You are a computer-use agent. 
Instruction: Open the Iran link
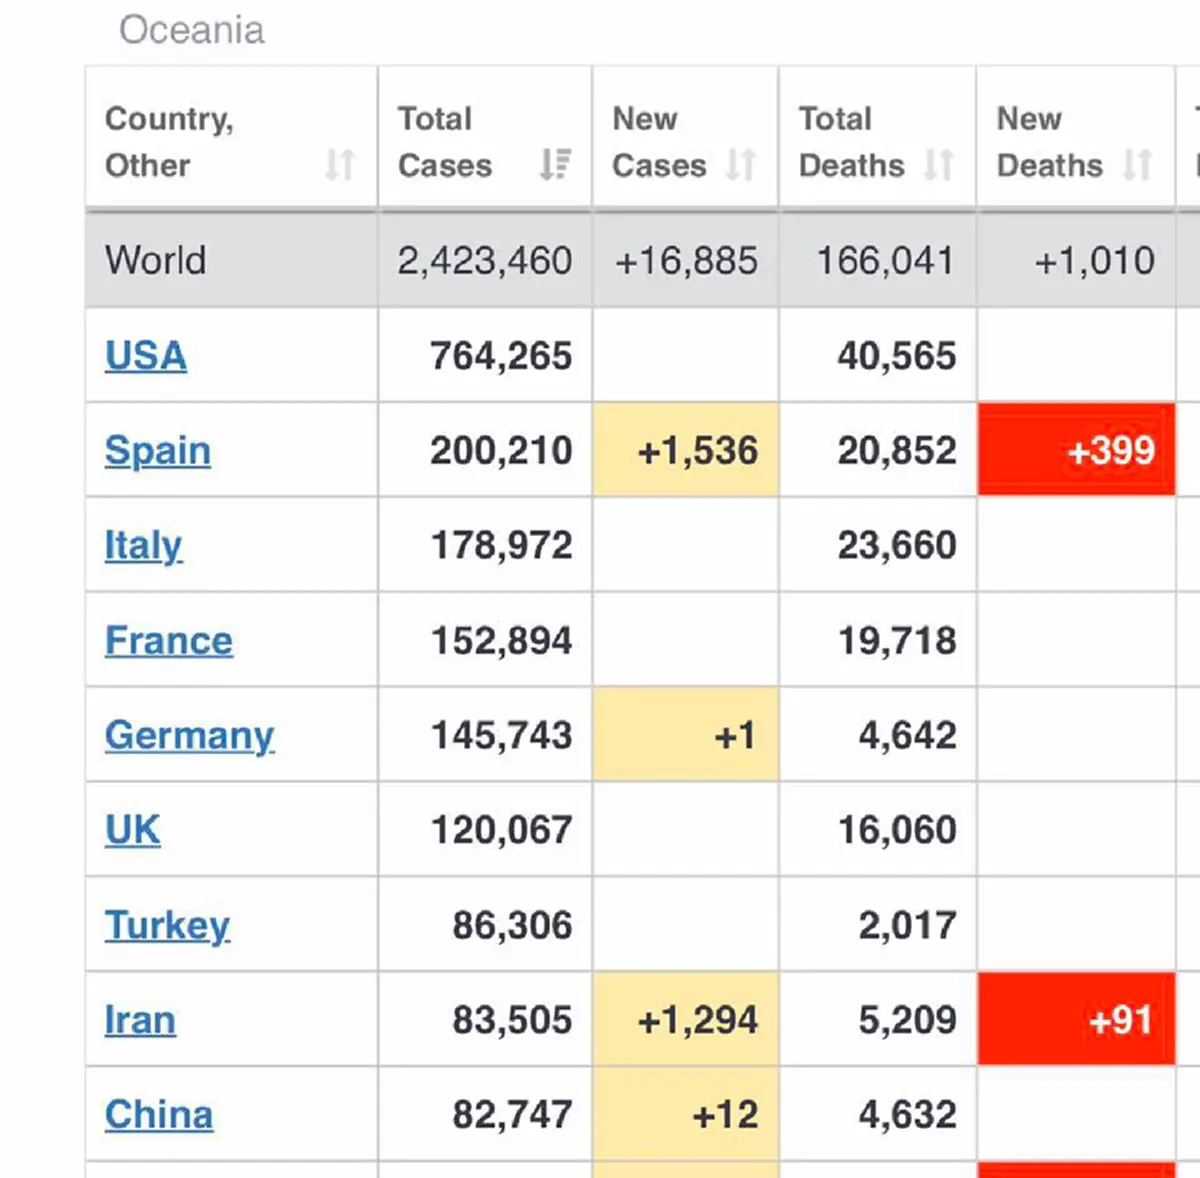pyautogui.click(x=140, y=1020)
